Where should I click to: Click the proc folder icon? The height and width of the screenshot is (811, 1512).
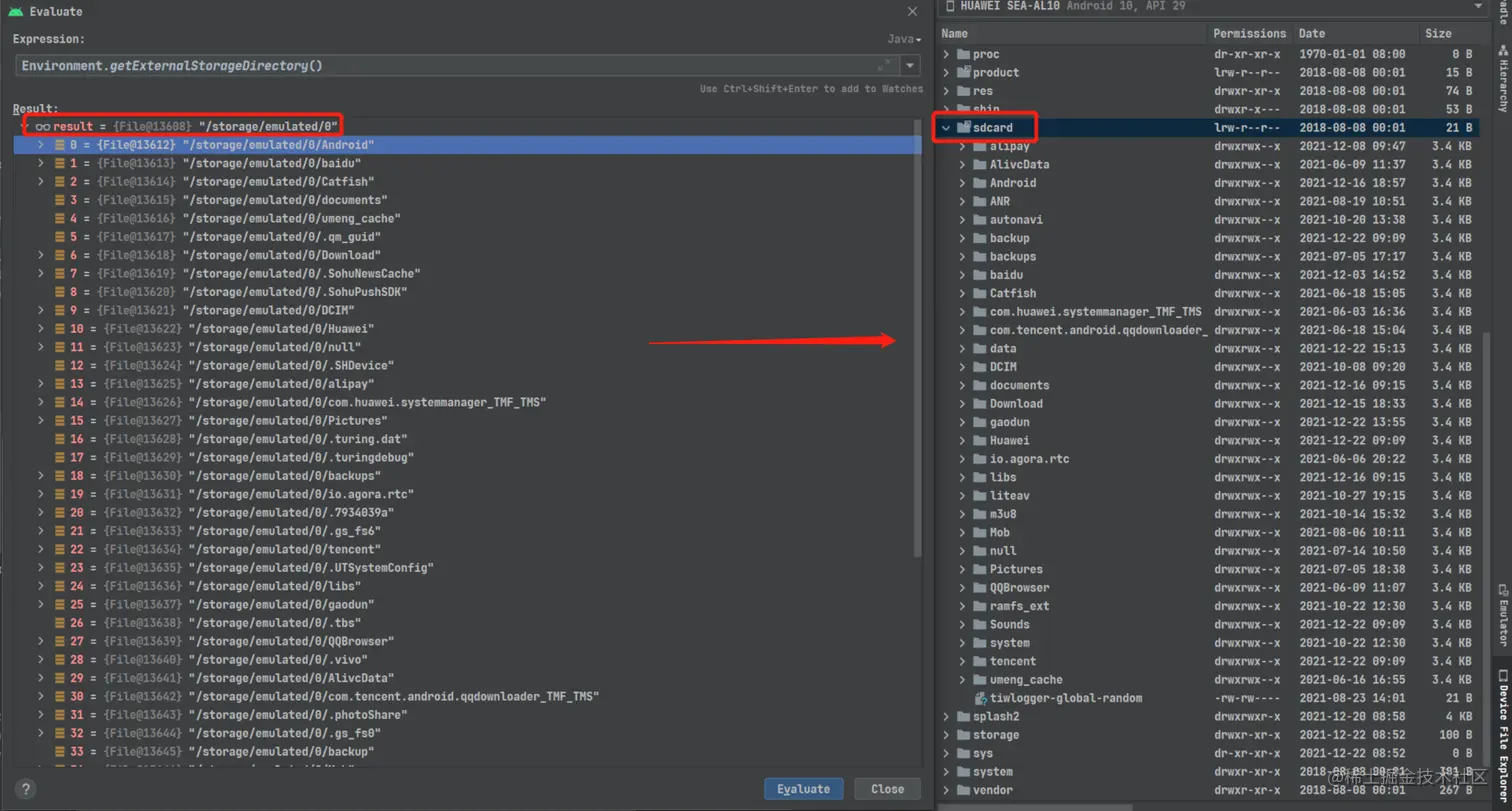pos(964,54)
